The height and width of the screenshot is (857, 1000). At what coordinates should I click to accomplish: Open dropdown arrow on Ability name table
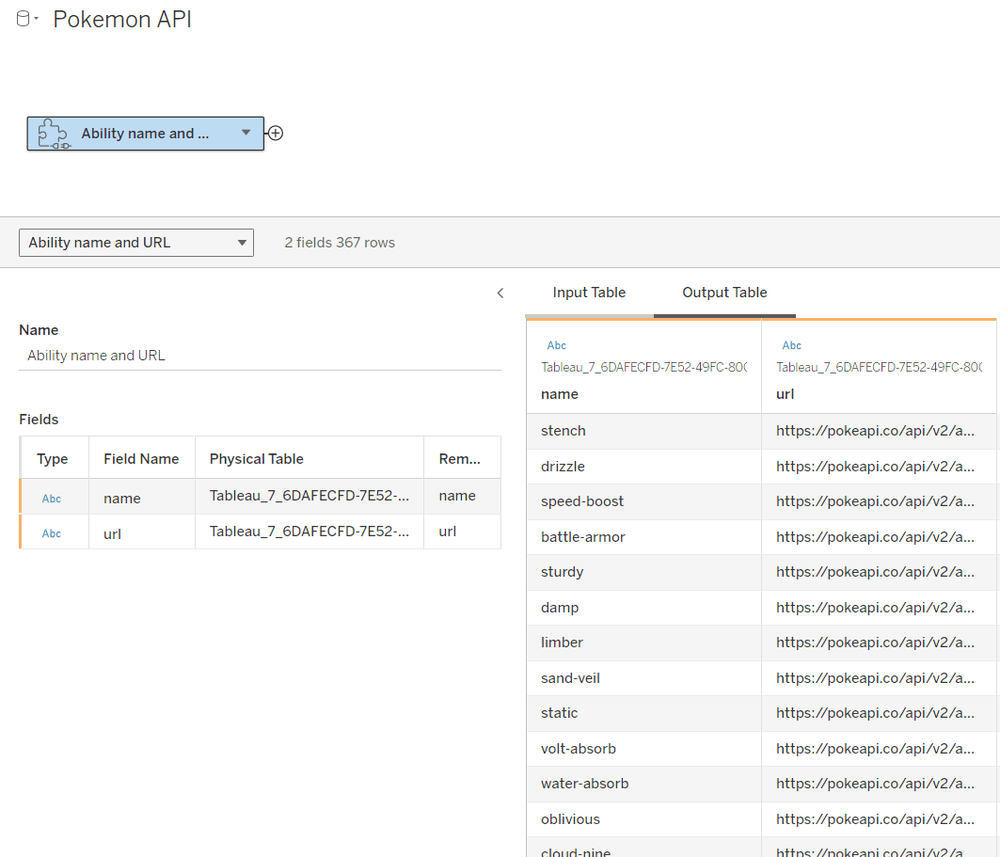246,133
